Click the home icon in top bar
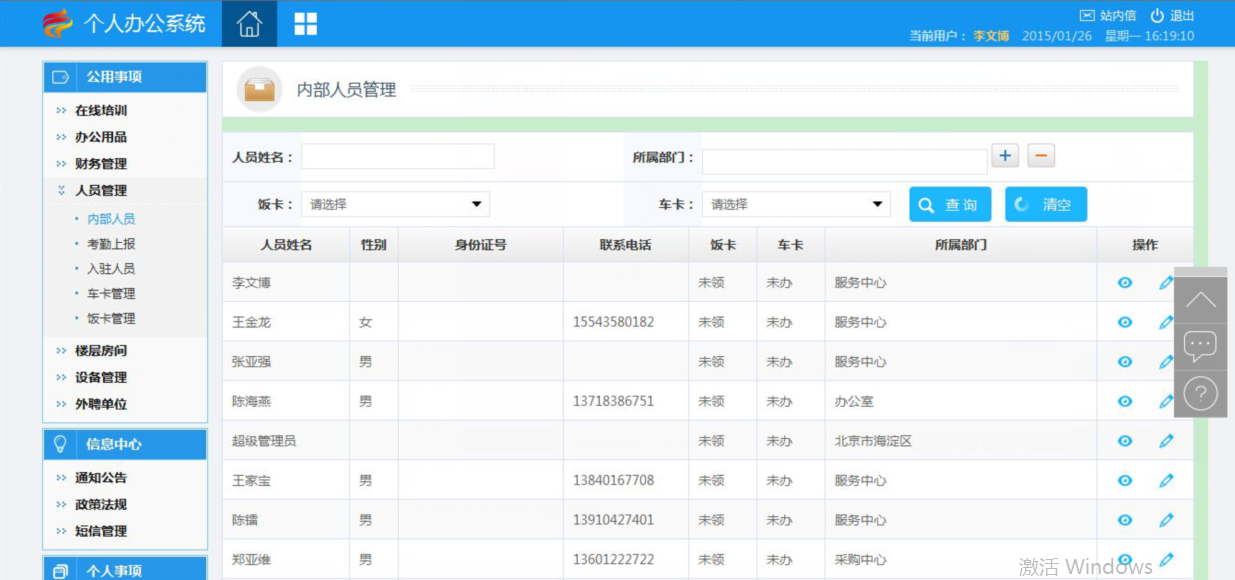The height and width of the screenshot is (580, 1235). (249, 24)
